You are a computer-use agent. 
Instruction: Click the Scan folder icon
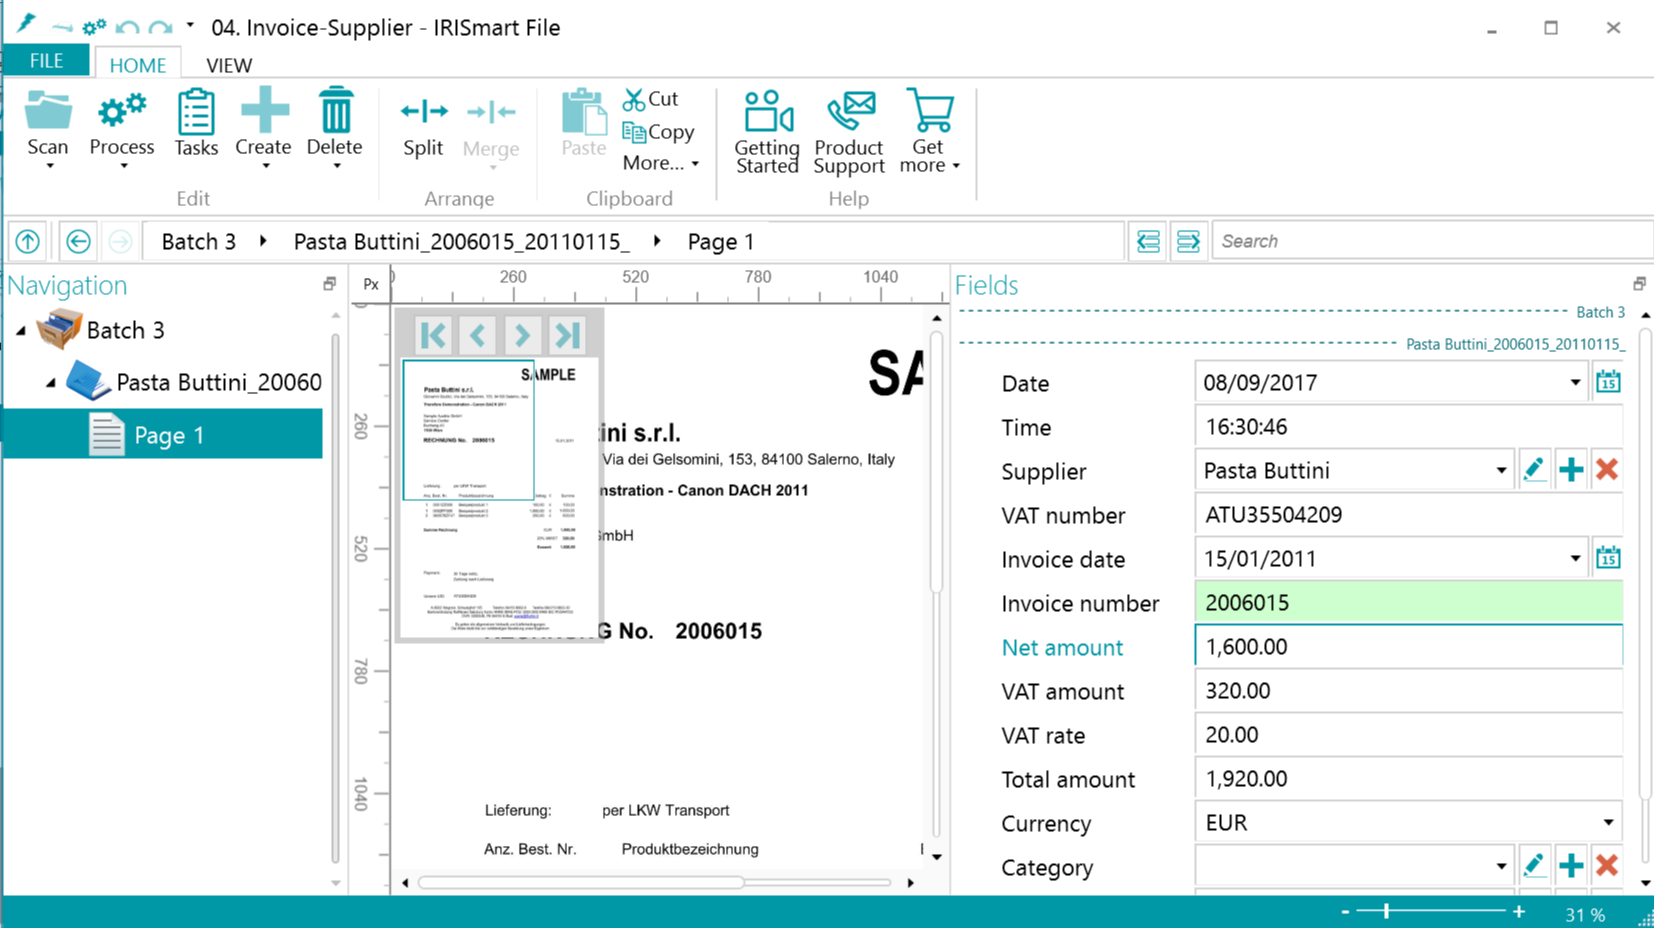pyautogui.click(x=48, y=111)
